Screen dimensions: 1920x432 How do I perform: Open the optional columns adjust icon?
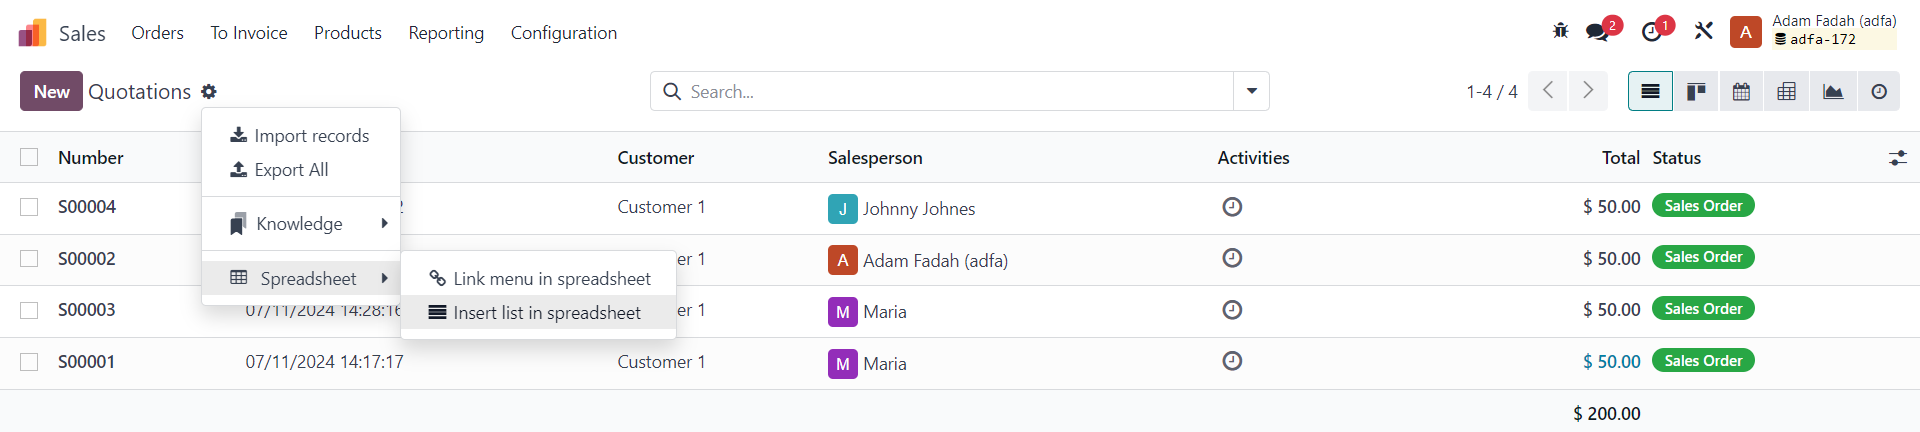tap(1897, 158)
